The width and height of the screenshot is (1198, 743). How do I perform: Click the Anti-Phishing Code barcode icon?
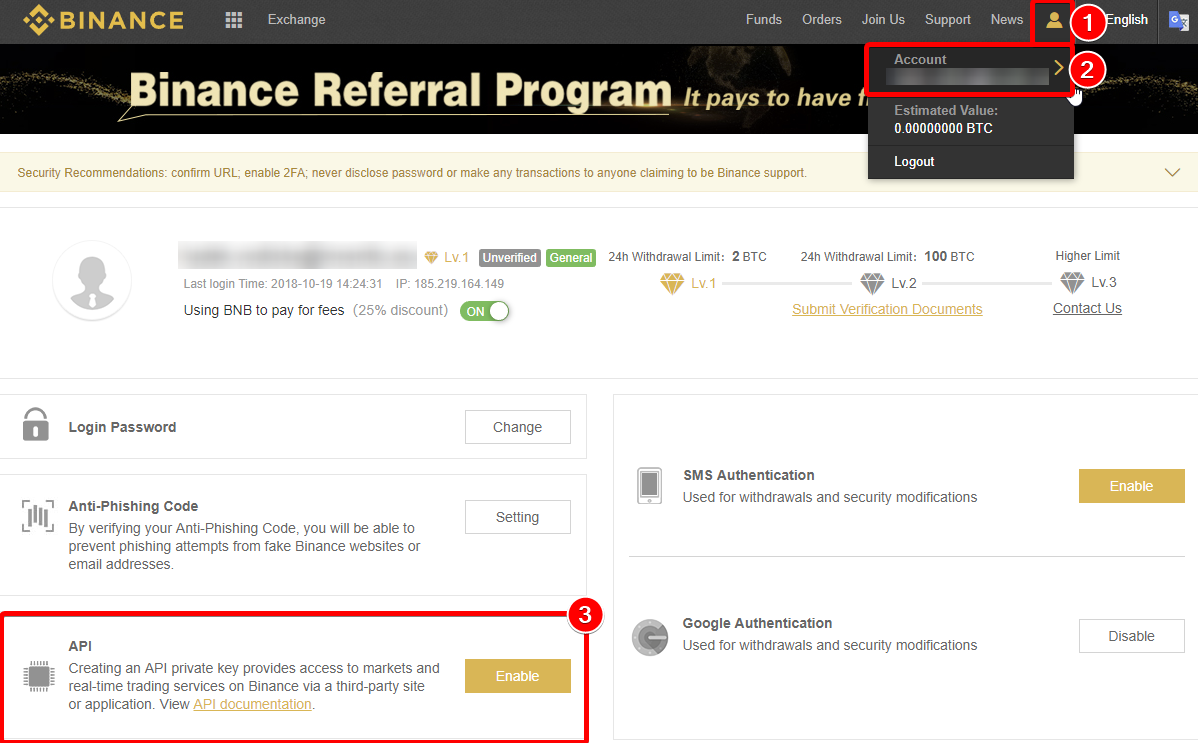tap(38, 516)
